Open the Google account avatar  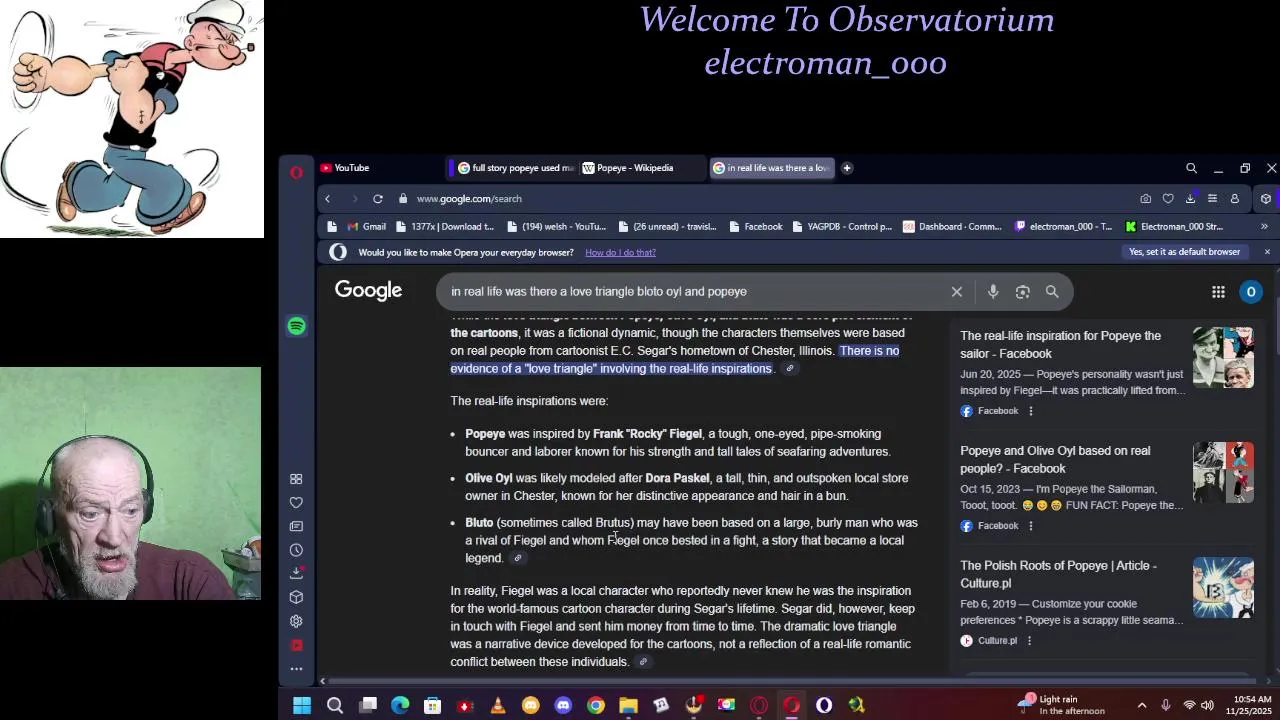coord(1251,292)
